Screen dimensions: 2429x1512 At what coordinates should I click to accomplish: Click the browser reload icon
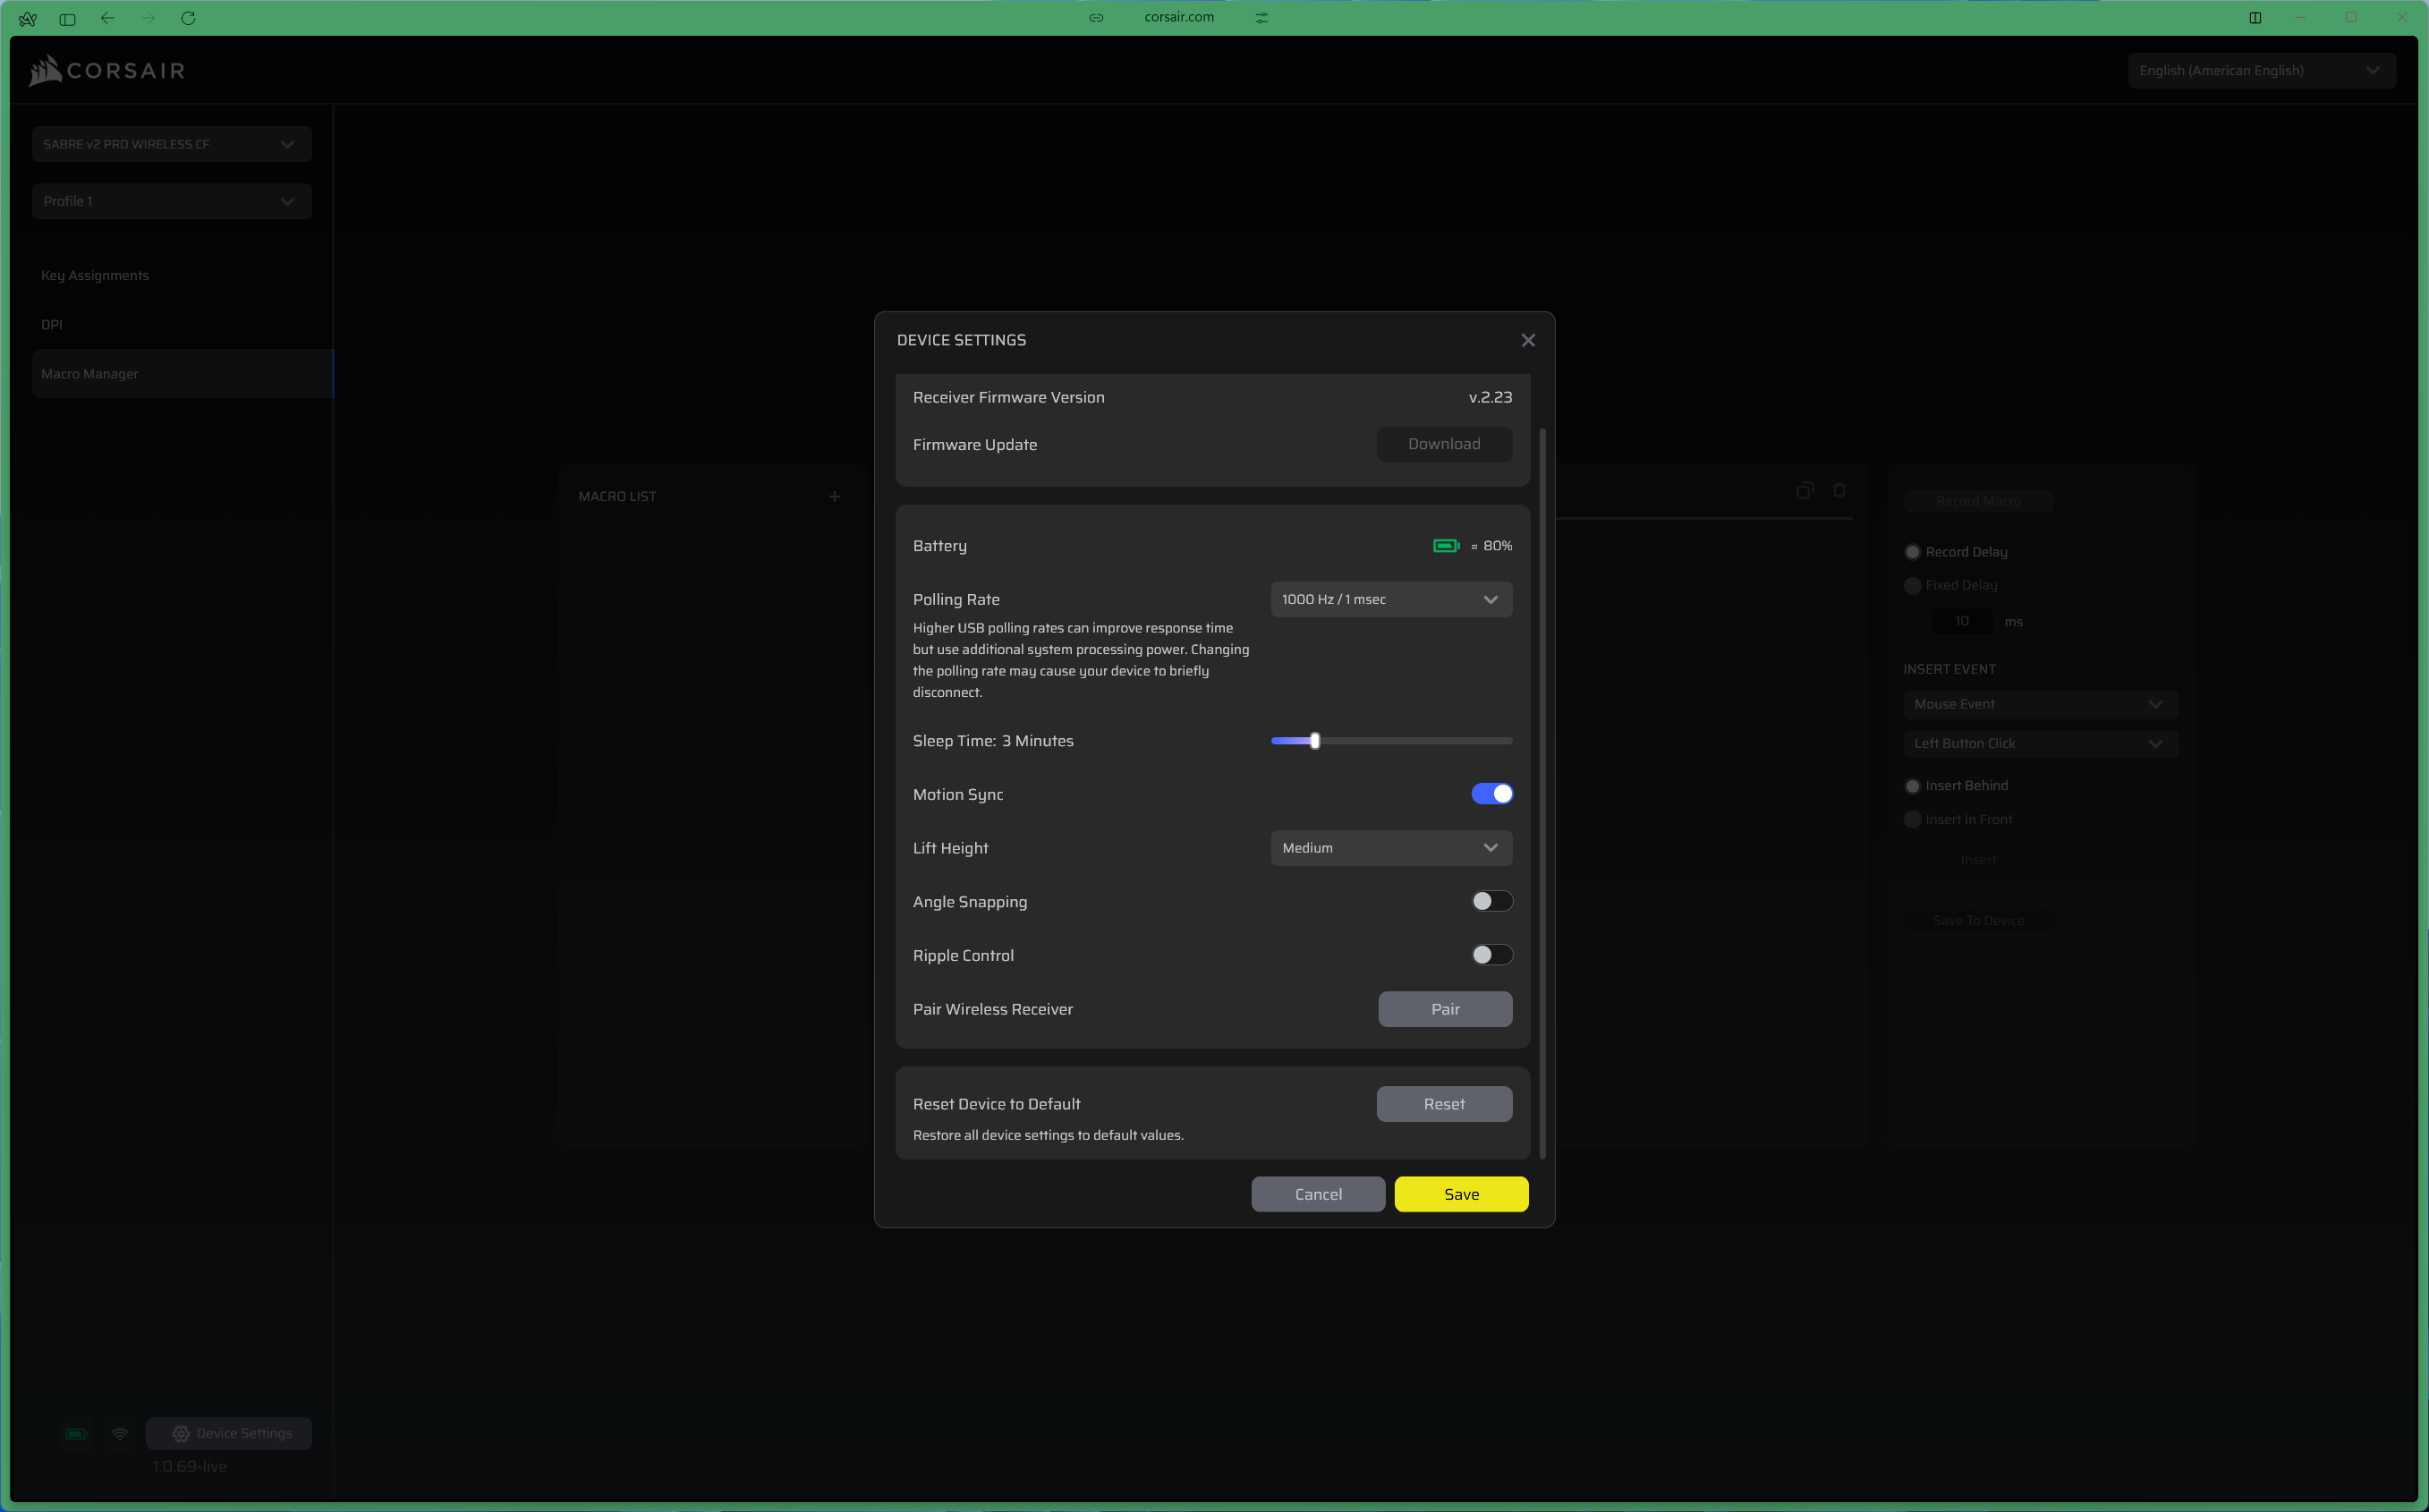click(188, 18)
